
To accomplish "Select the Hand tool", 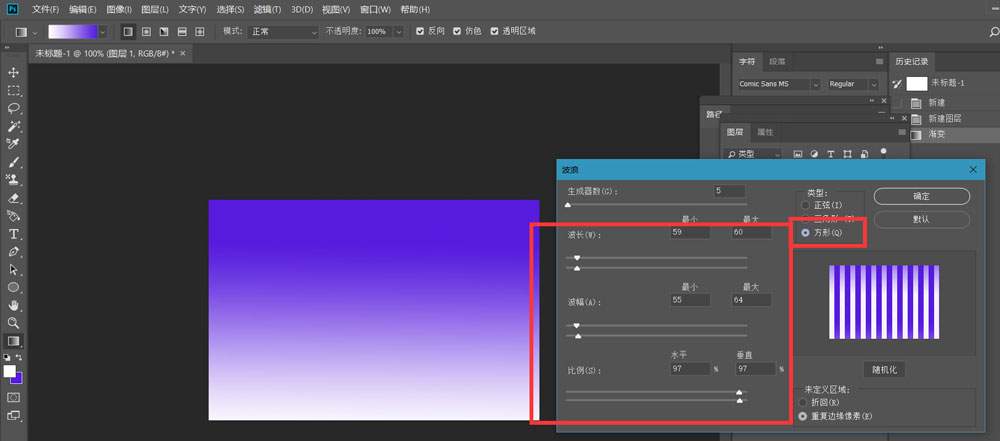I will 14,305.
